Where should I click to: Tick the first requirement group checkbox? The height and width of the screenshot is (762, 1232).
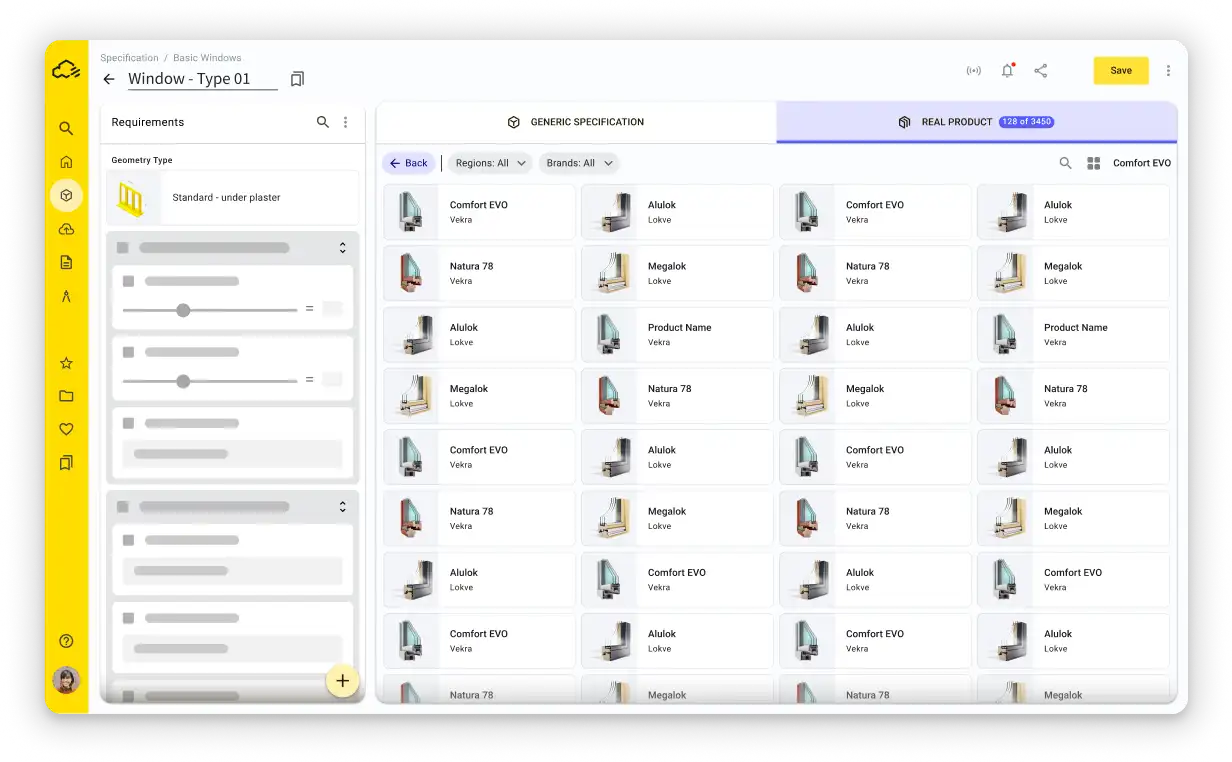[123, 248]
